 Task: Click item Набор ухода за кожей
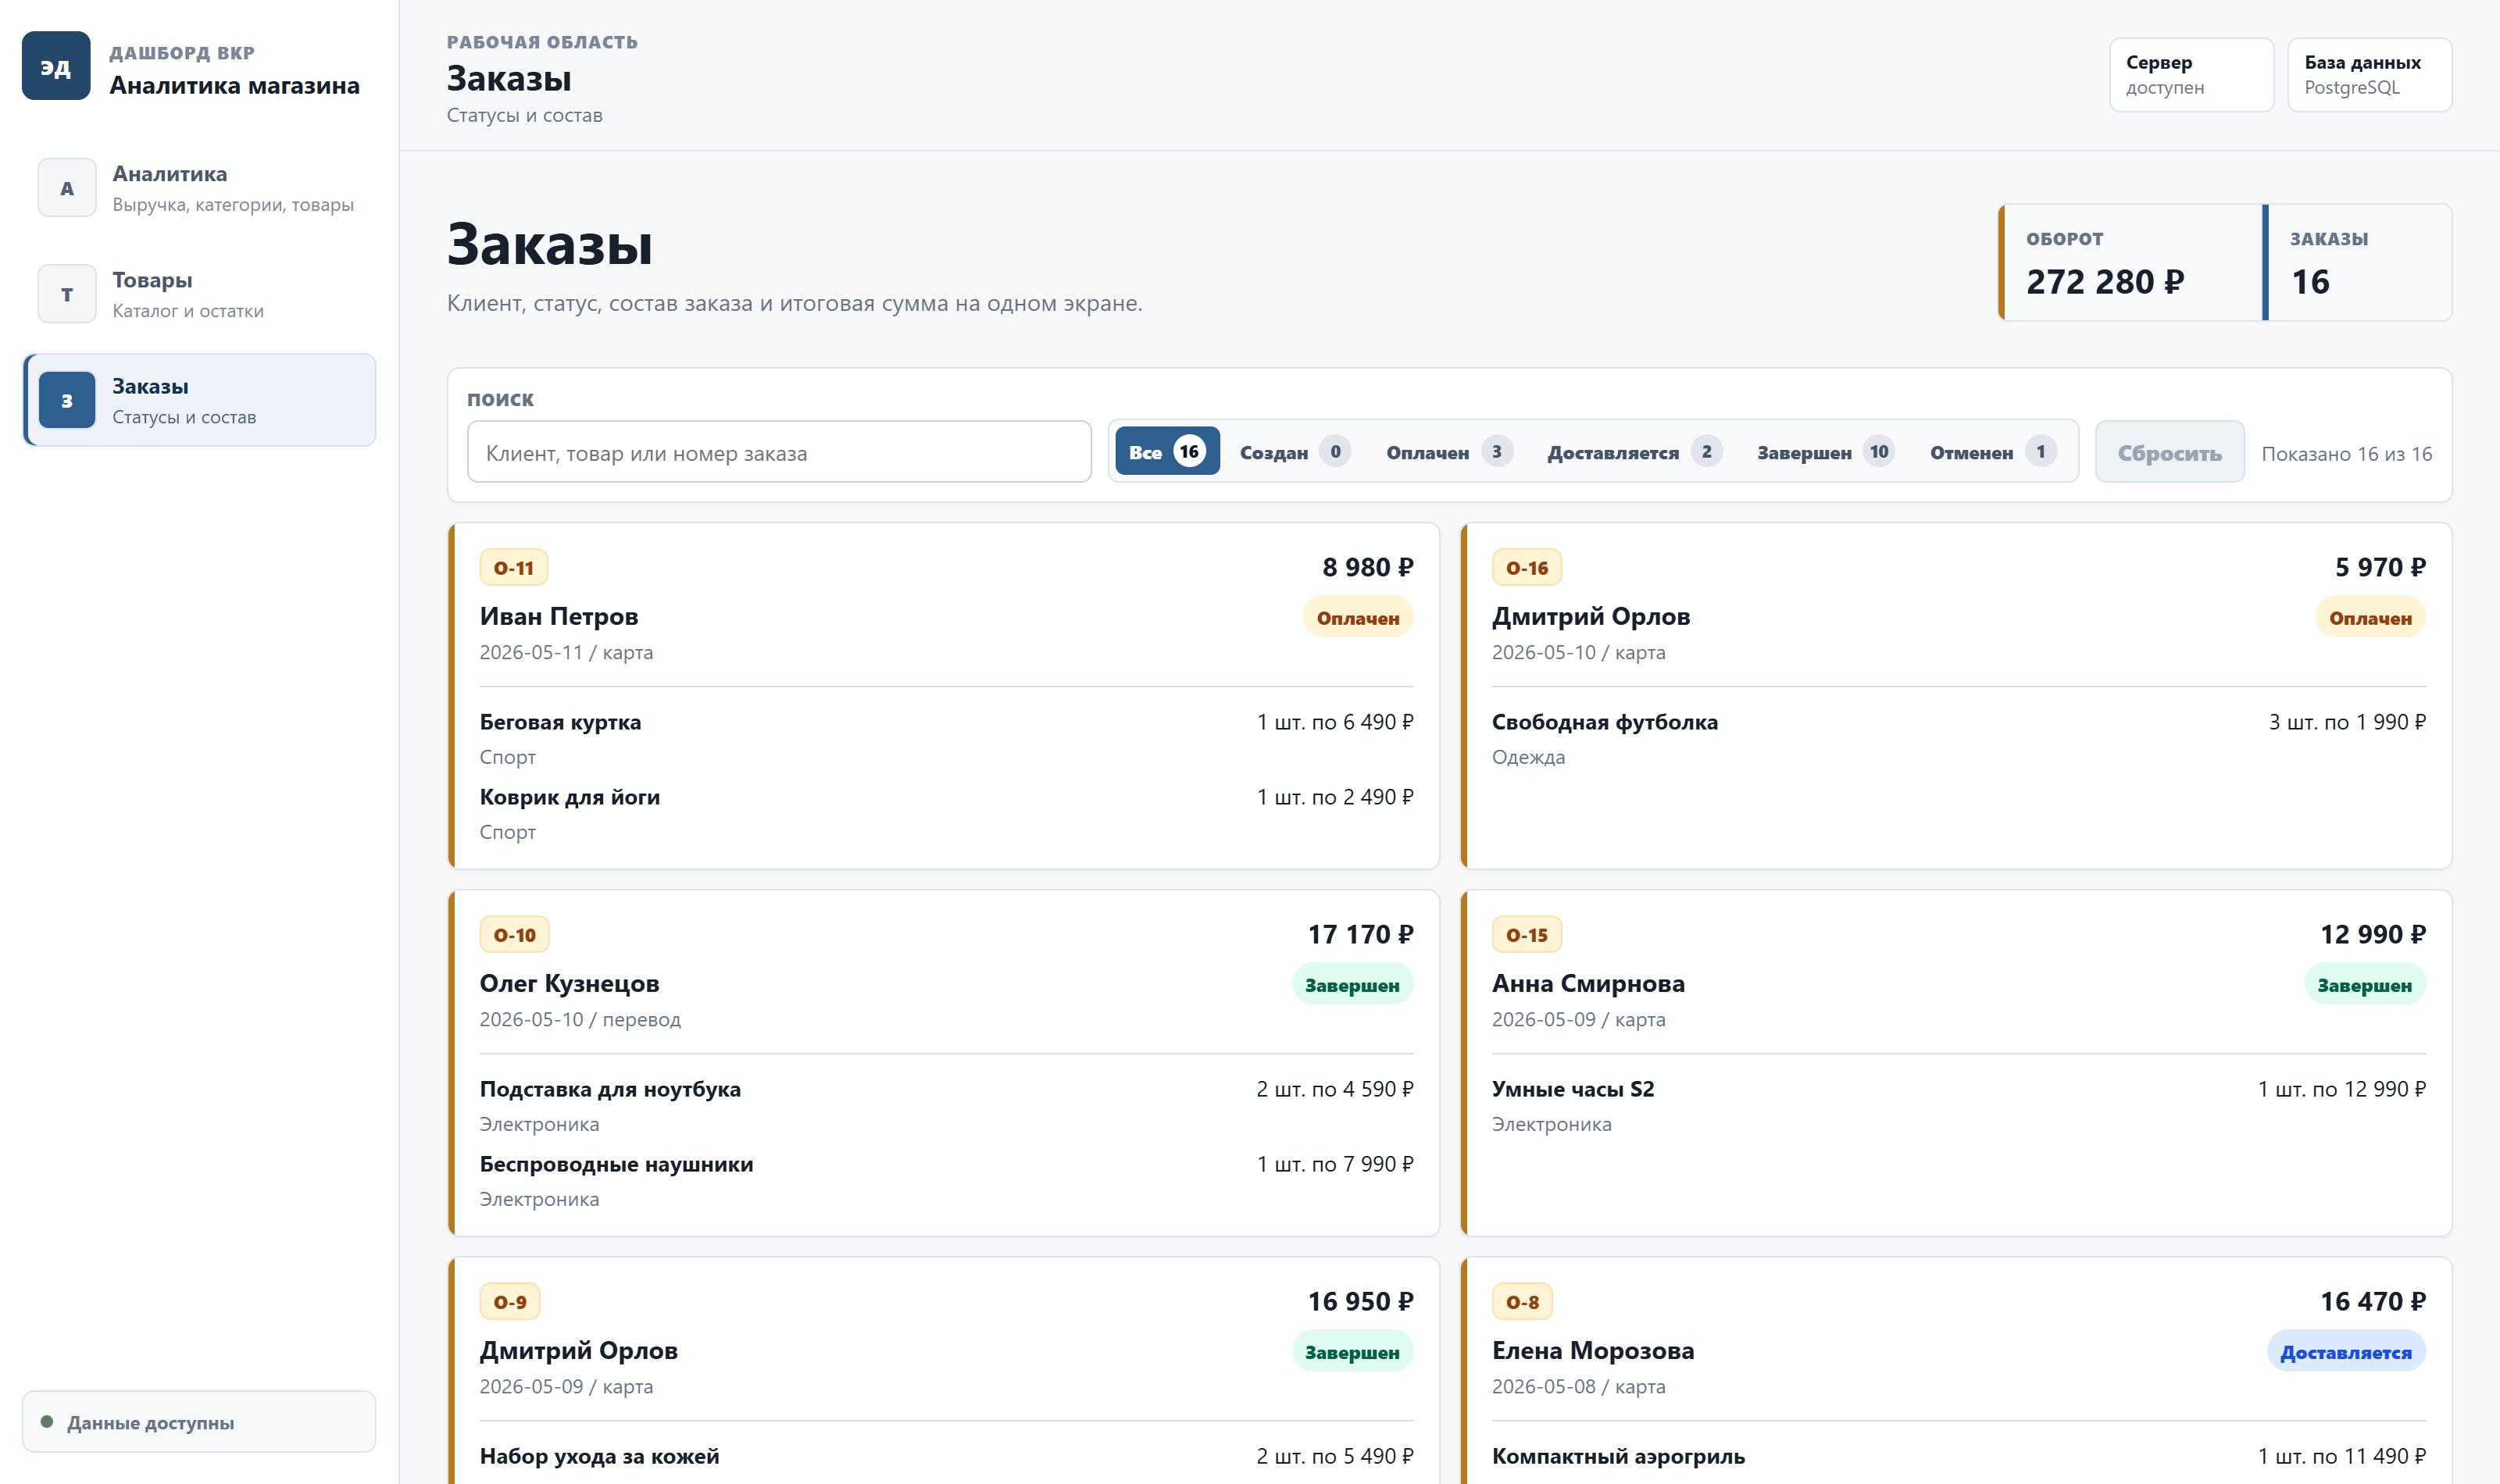click(x=600, y=1456)
